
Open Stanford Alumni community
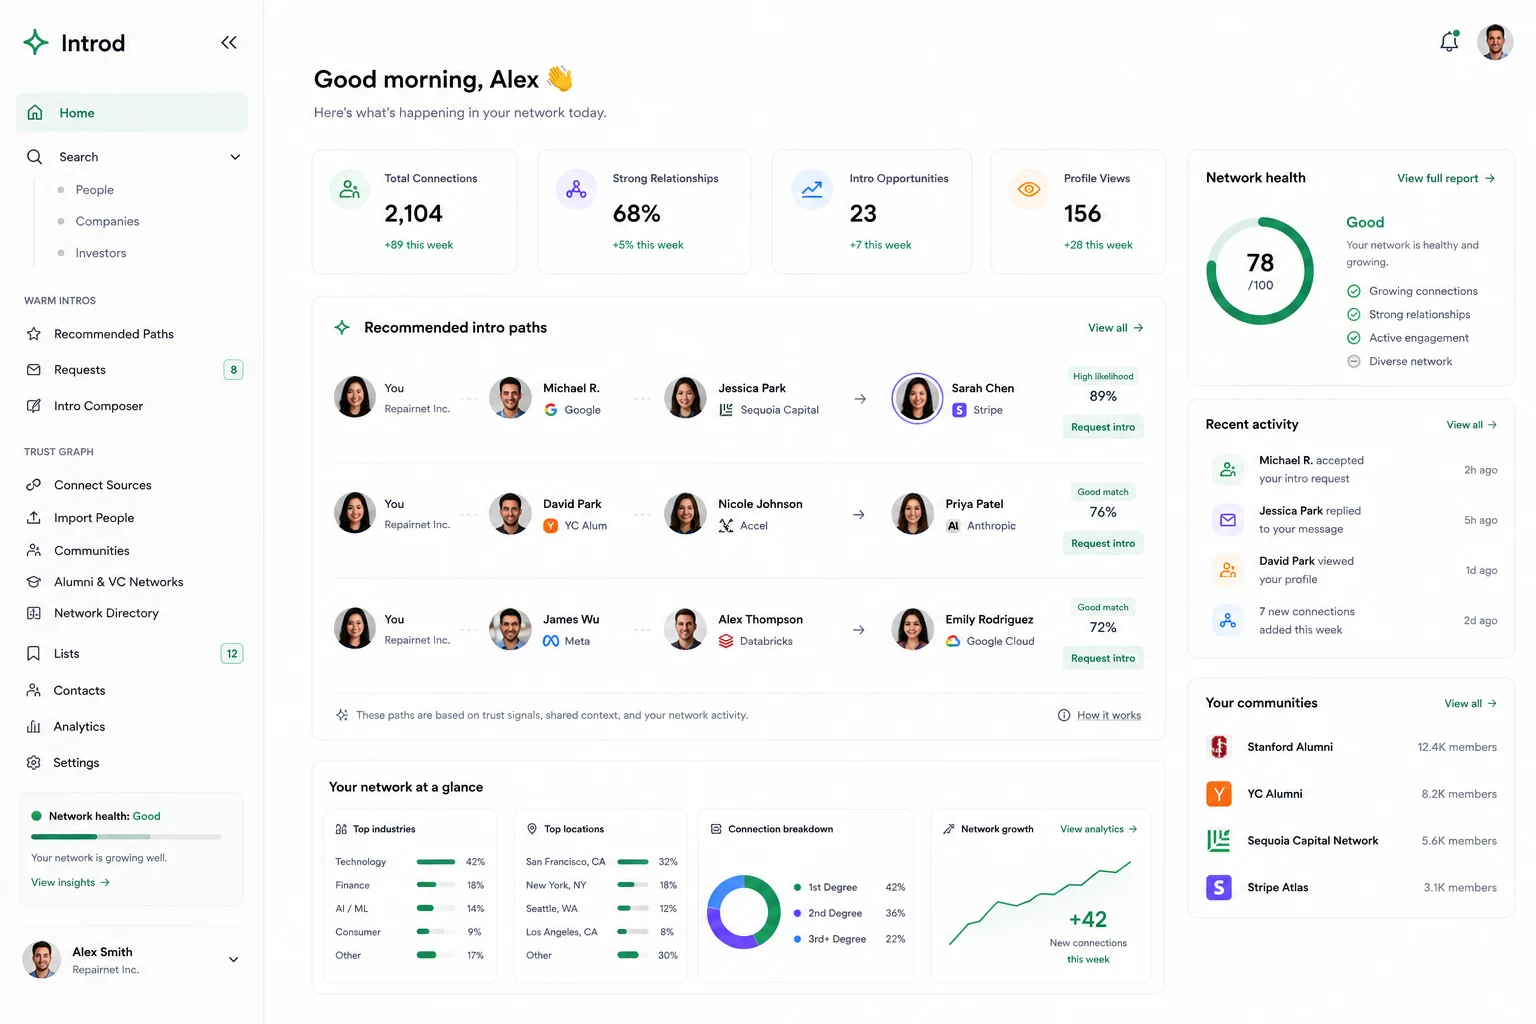coord(1352,747)
